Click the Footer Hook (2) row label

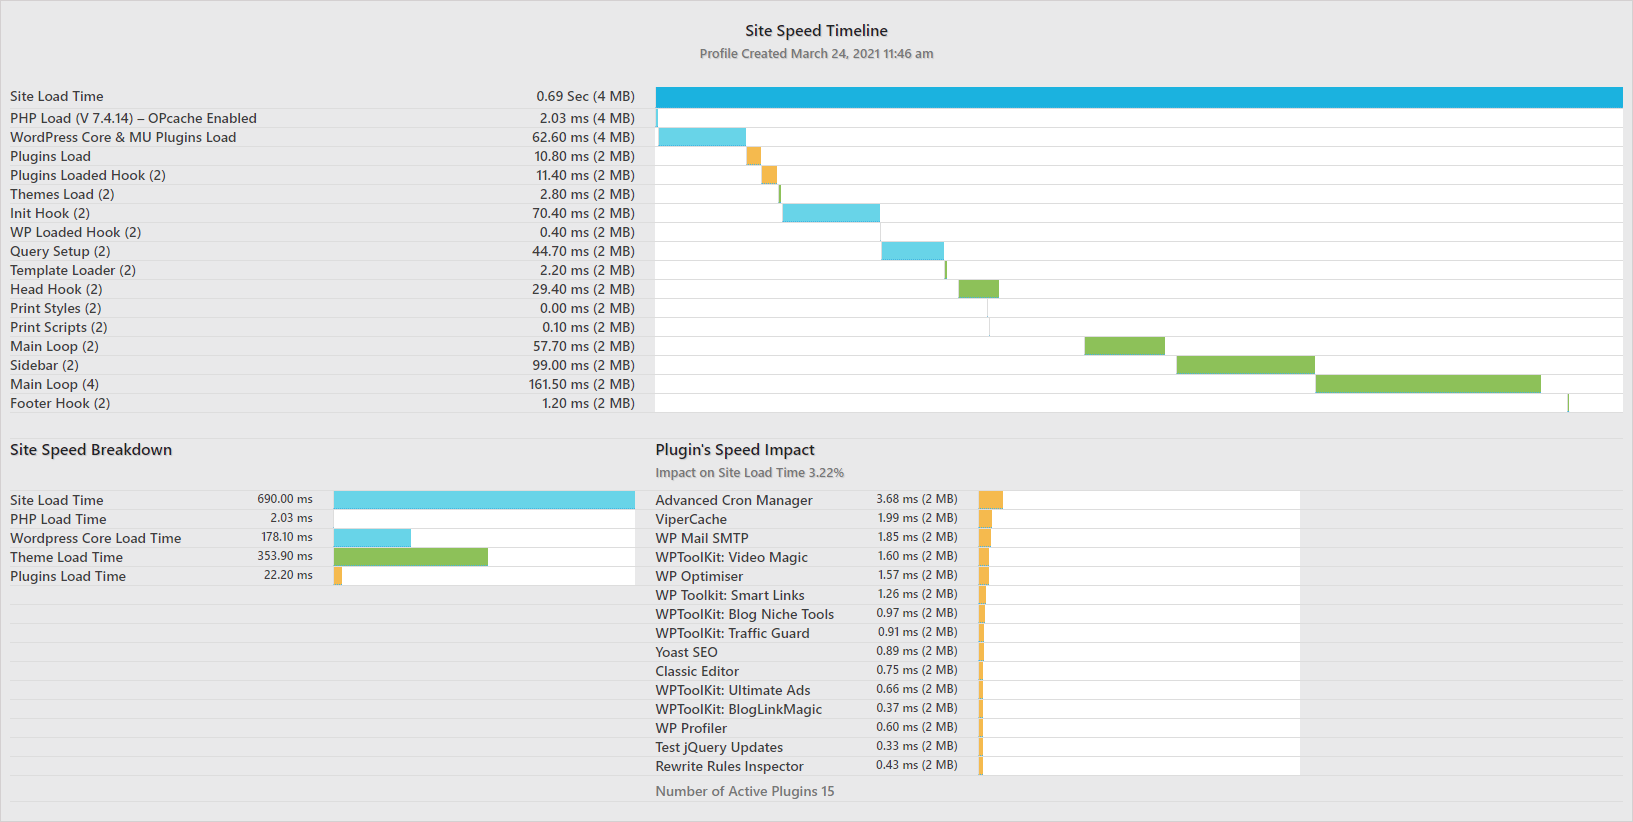(60, 403)
